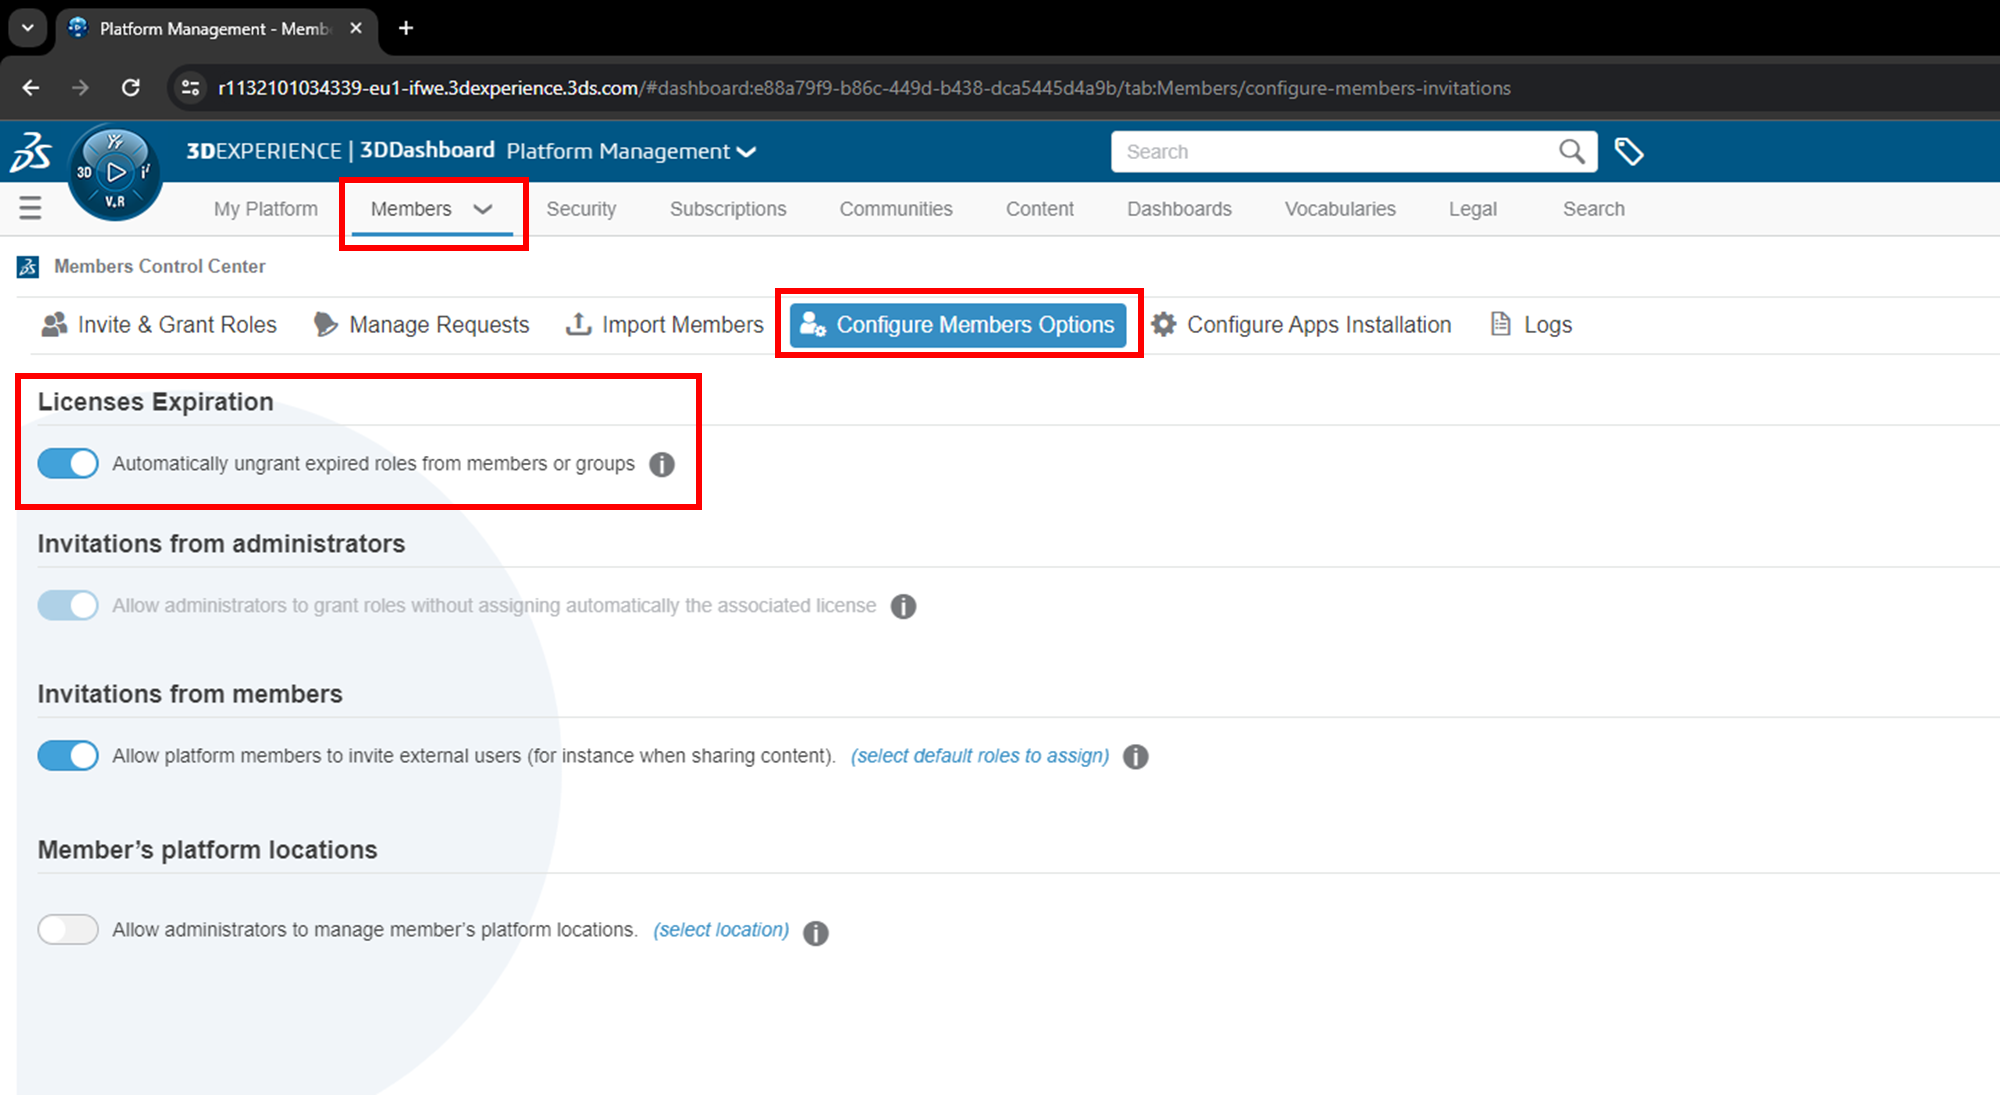
Task: Toggle allow members to invite external users
Action: [68, 756]
